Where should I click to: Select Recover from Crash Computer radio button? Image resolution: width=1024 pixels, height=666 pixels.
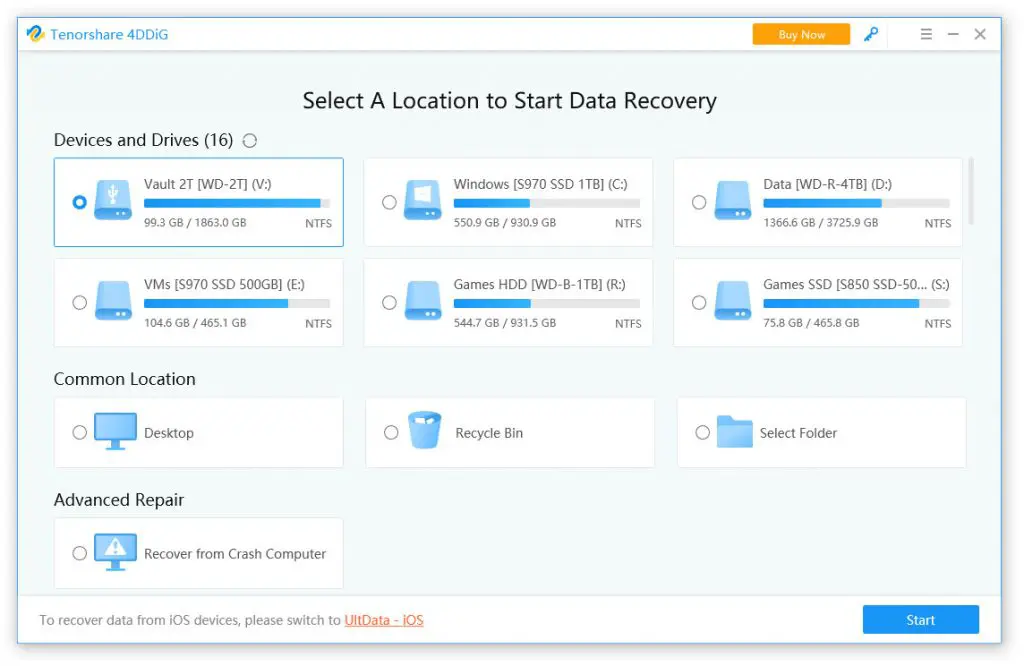80,553
